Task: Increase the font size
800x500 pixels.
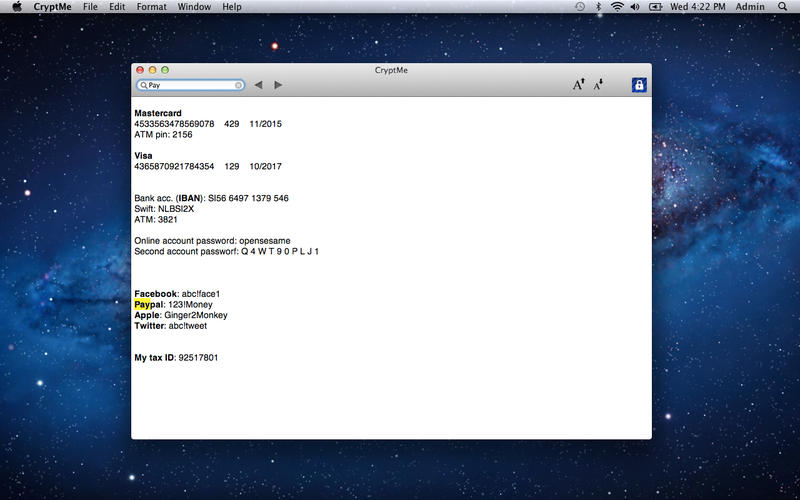Action: (578, 85)
